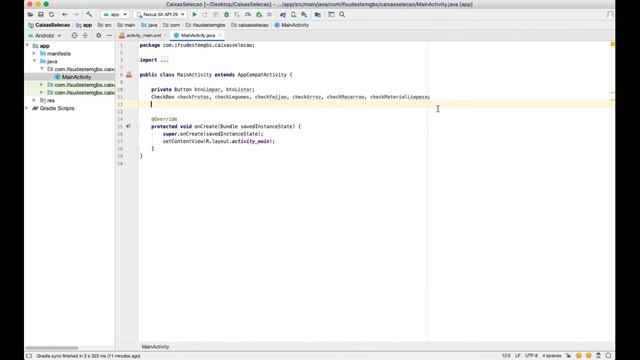Open the Project panel settings gear
Viewport: 640px width, 360px height.
click(98, 36)
